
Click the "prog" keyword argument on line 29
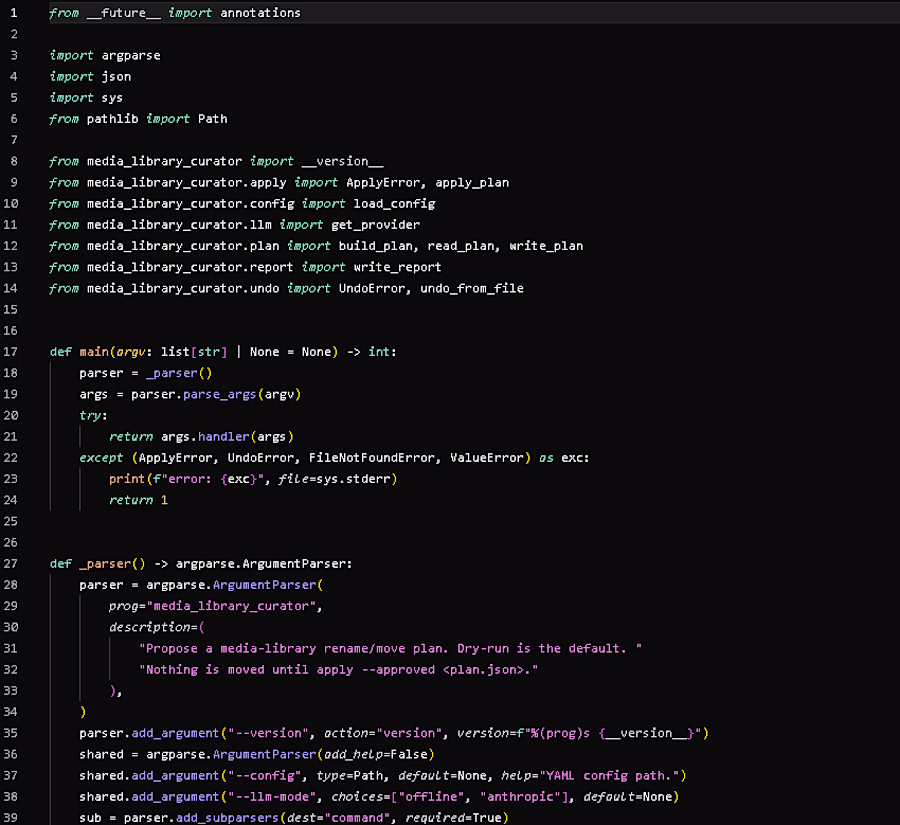123,606
